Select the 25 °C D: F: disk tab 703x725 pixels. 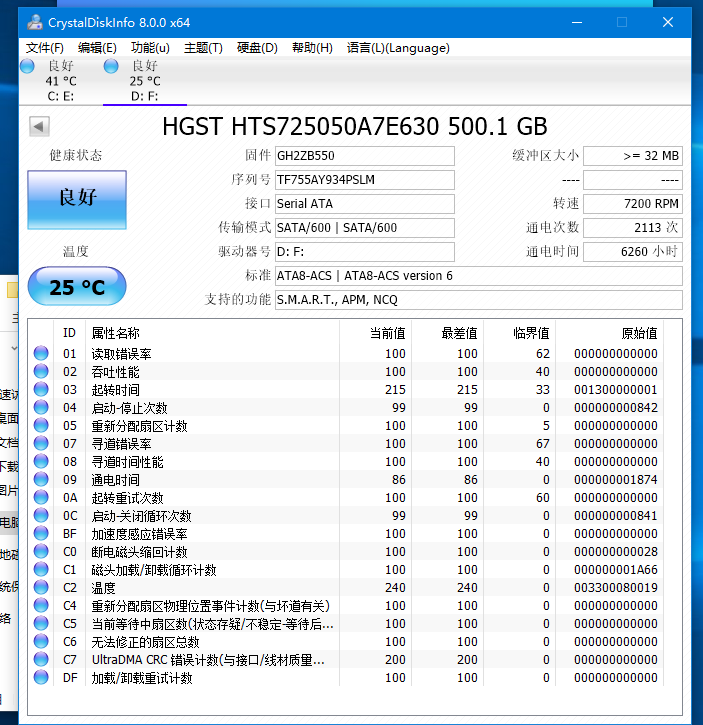(145, 81)
